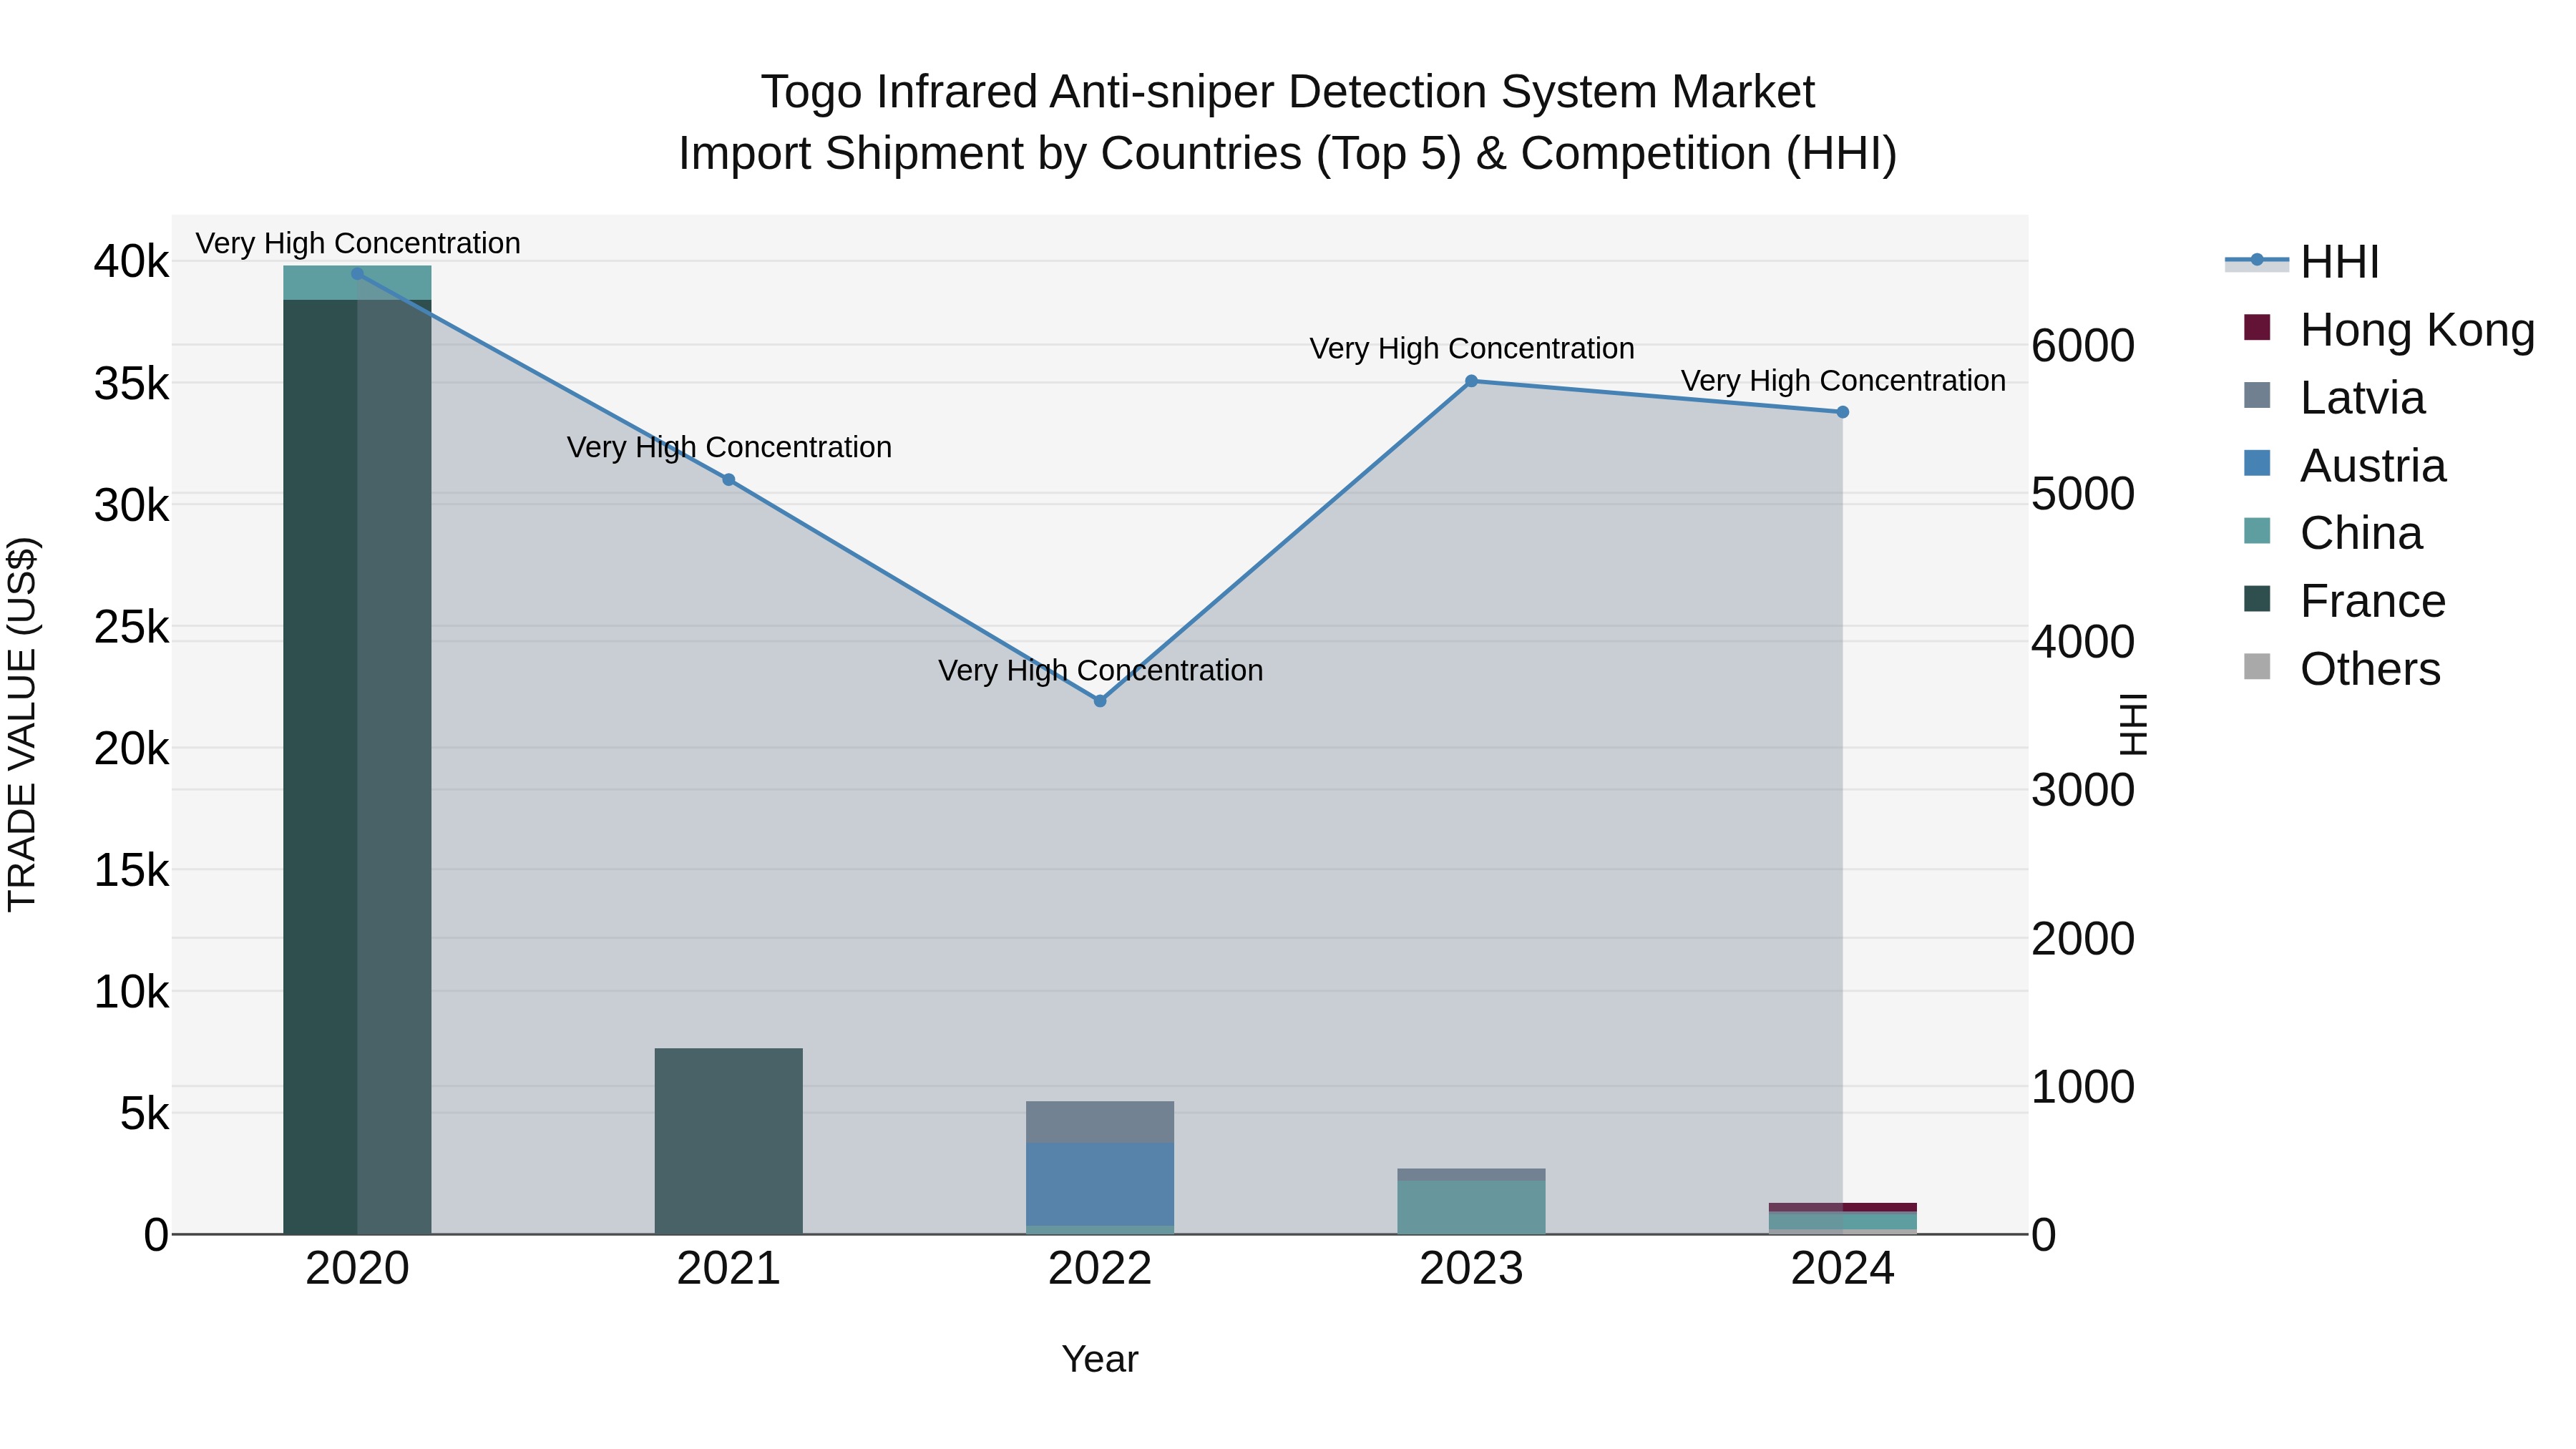Viewport: 2576px width, 1449px height.
Task: Click the Year axis title
Action: pyautogui.click(x=1100, y=1360)
